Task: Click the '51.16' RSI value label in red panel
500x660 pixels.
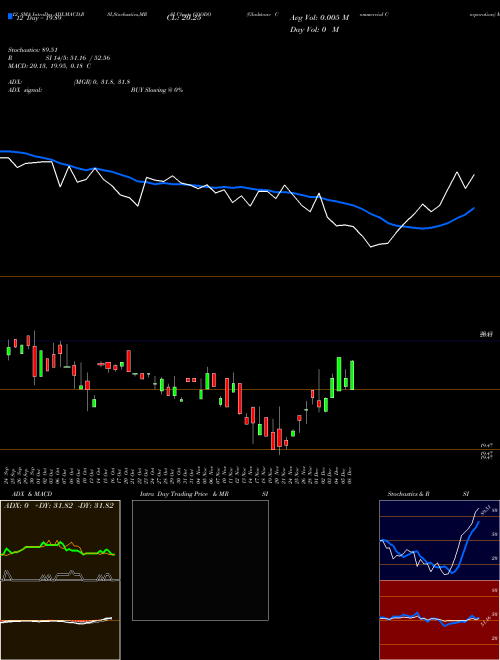Action: pyautogui.click(x=484, y=620)
